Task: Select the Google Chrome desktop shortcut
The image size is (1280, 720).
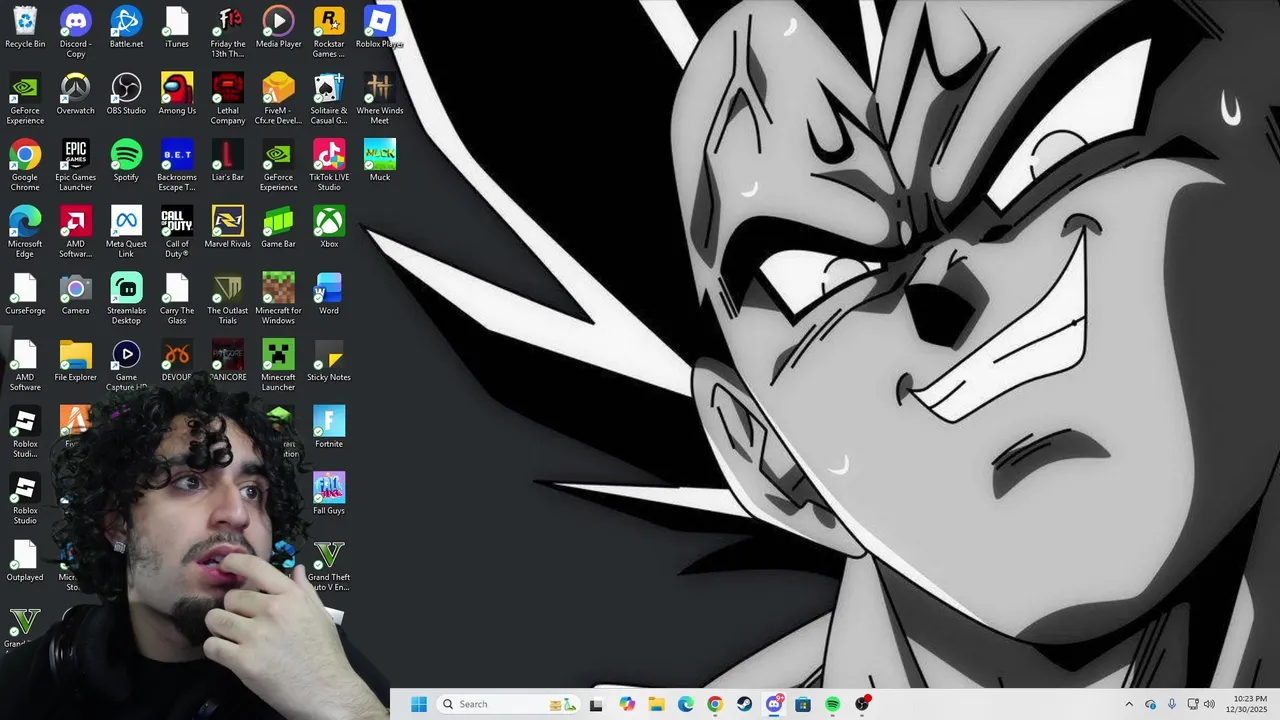Action: click(x=25, y=165)
